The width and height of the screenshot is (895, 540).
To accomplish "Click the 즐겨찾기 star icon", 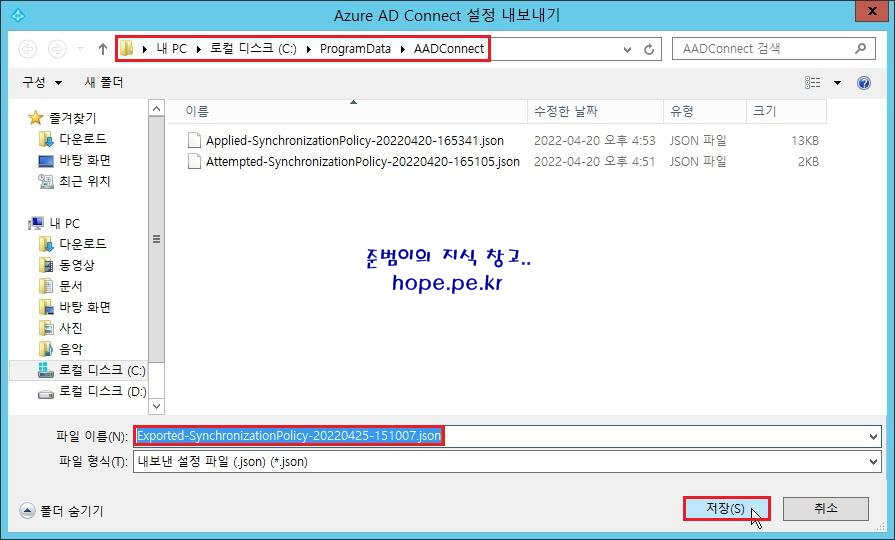I will [35, 118].
